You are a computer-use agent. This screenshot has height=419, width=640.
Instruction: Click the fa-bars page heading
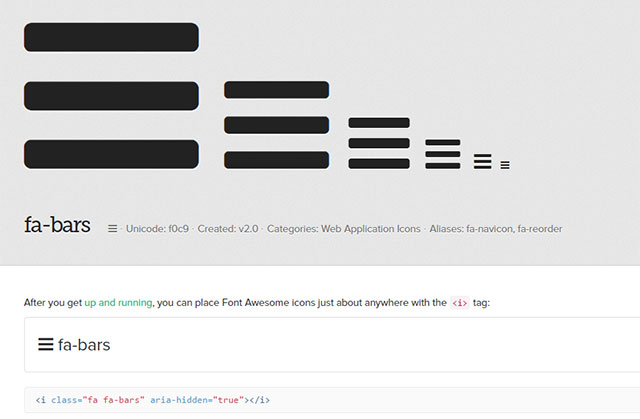pyautogui.click(x=57, y=226)
